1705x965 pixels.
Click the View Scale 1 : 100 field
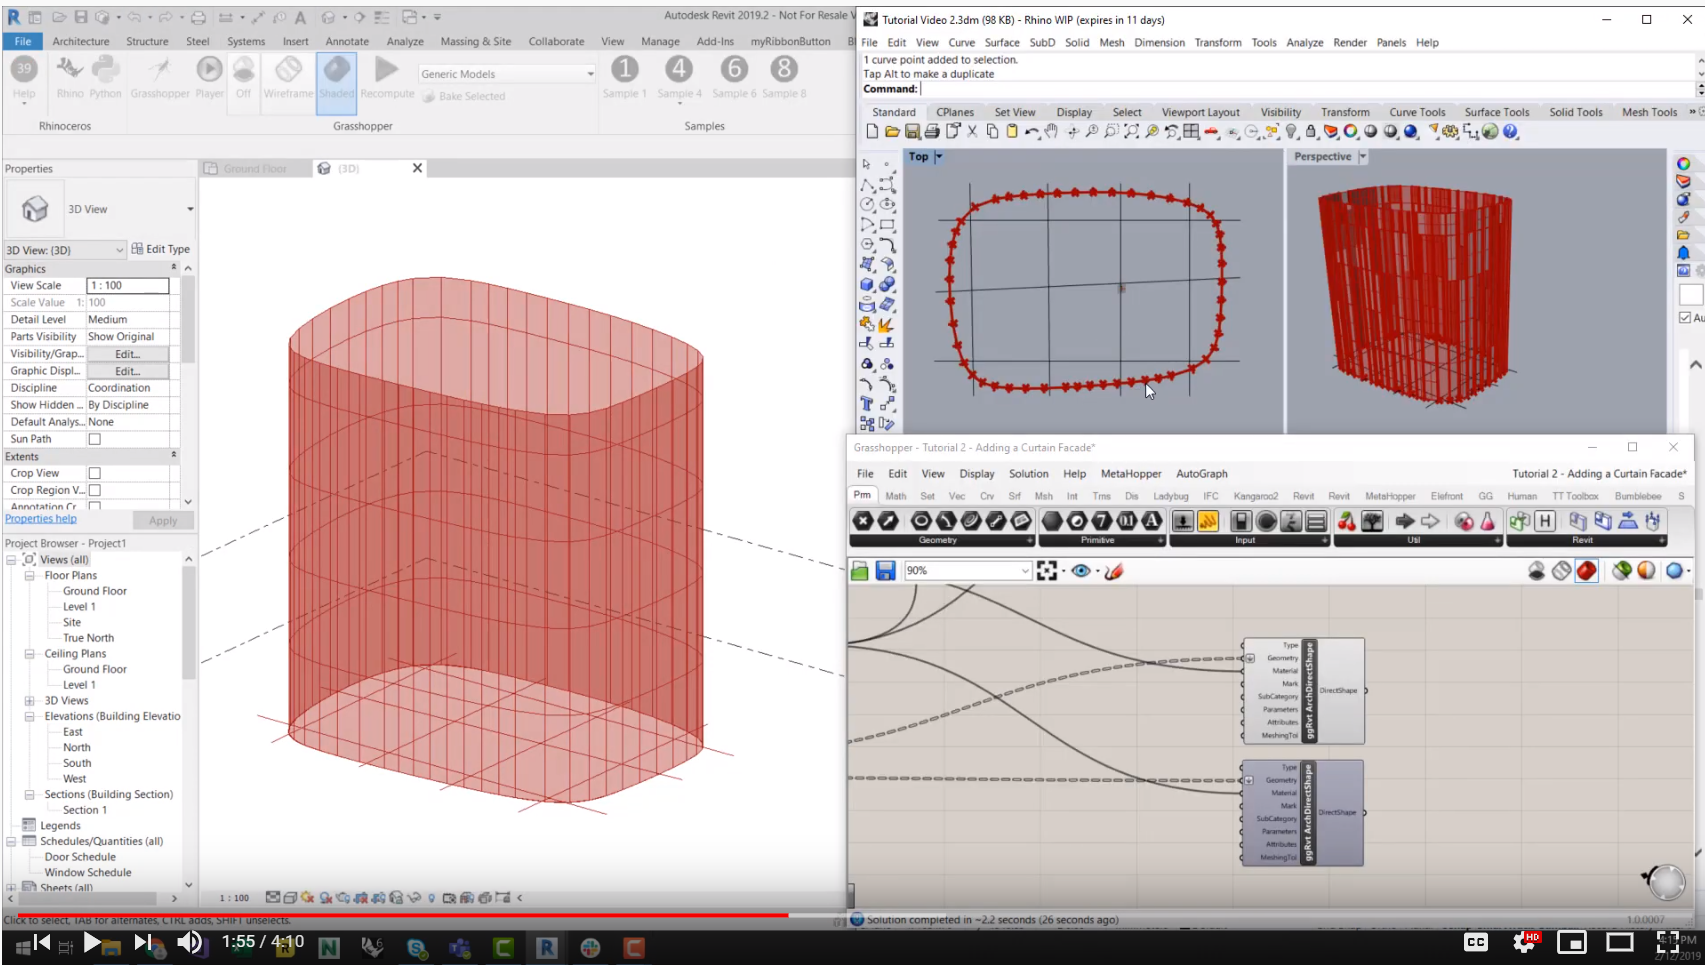[128, 285]
